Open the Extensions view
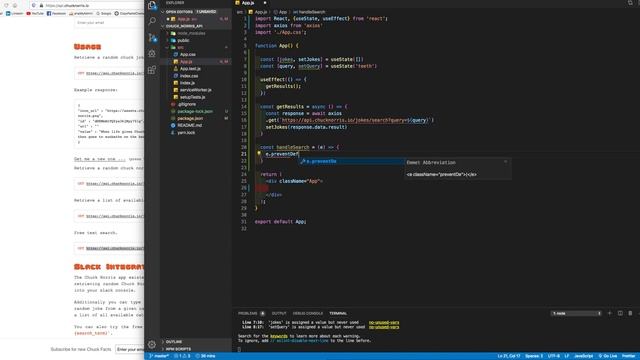This screenshot has height=360, width=640. coord(152,70)
